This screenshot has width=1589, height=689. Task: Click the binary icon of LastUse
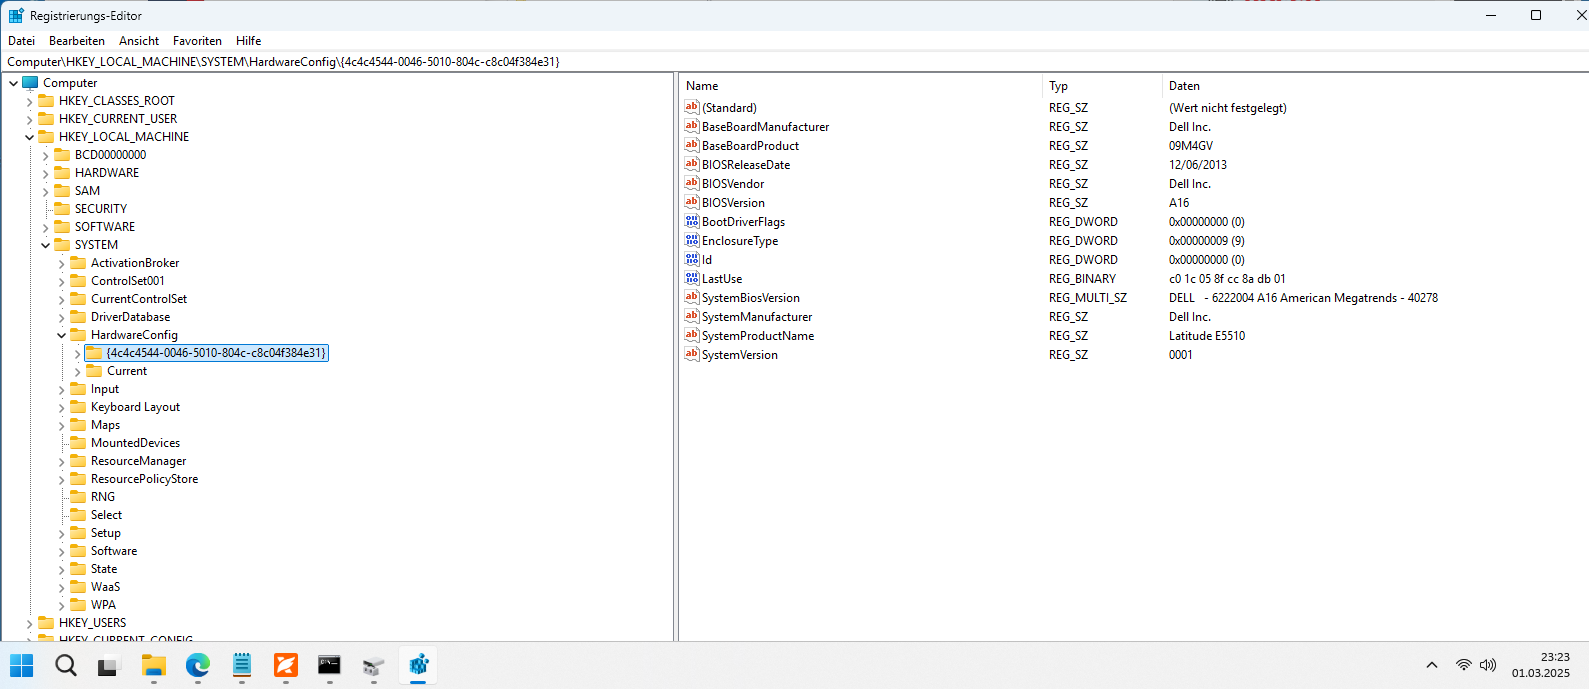pos(692,278)
